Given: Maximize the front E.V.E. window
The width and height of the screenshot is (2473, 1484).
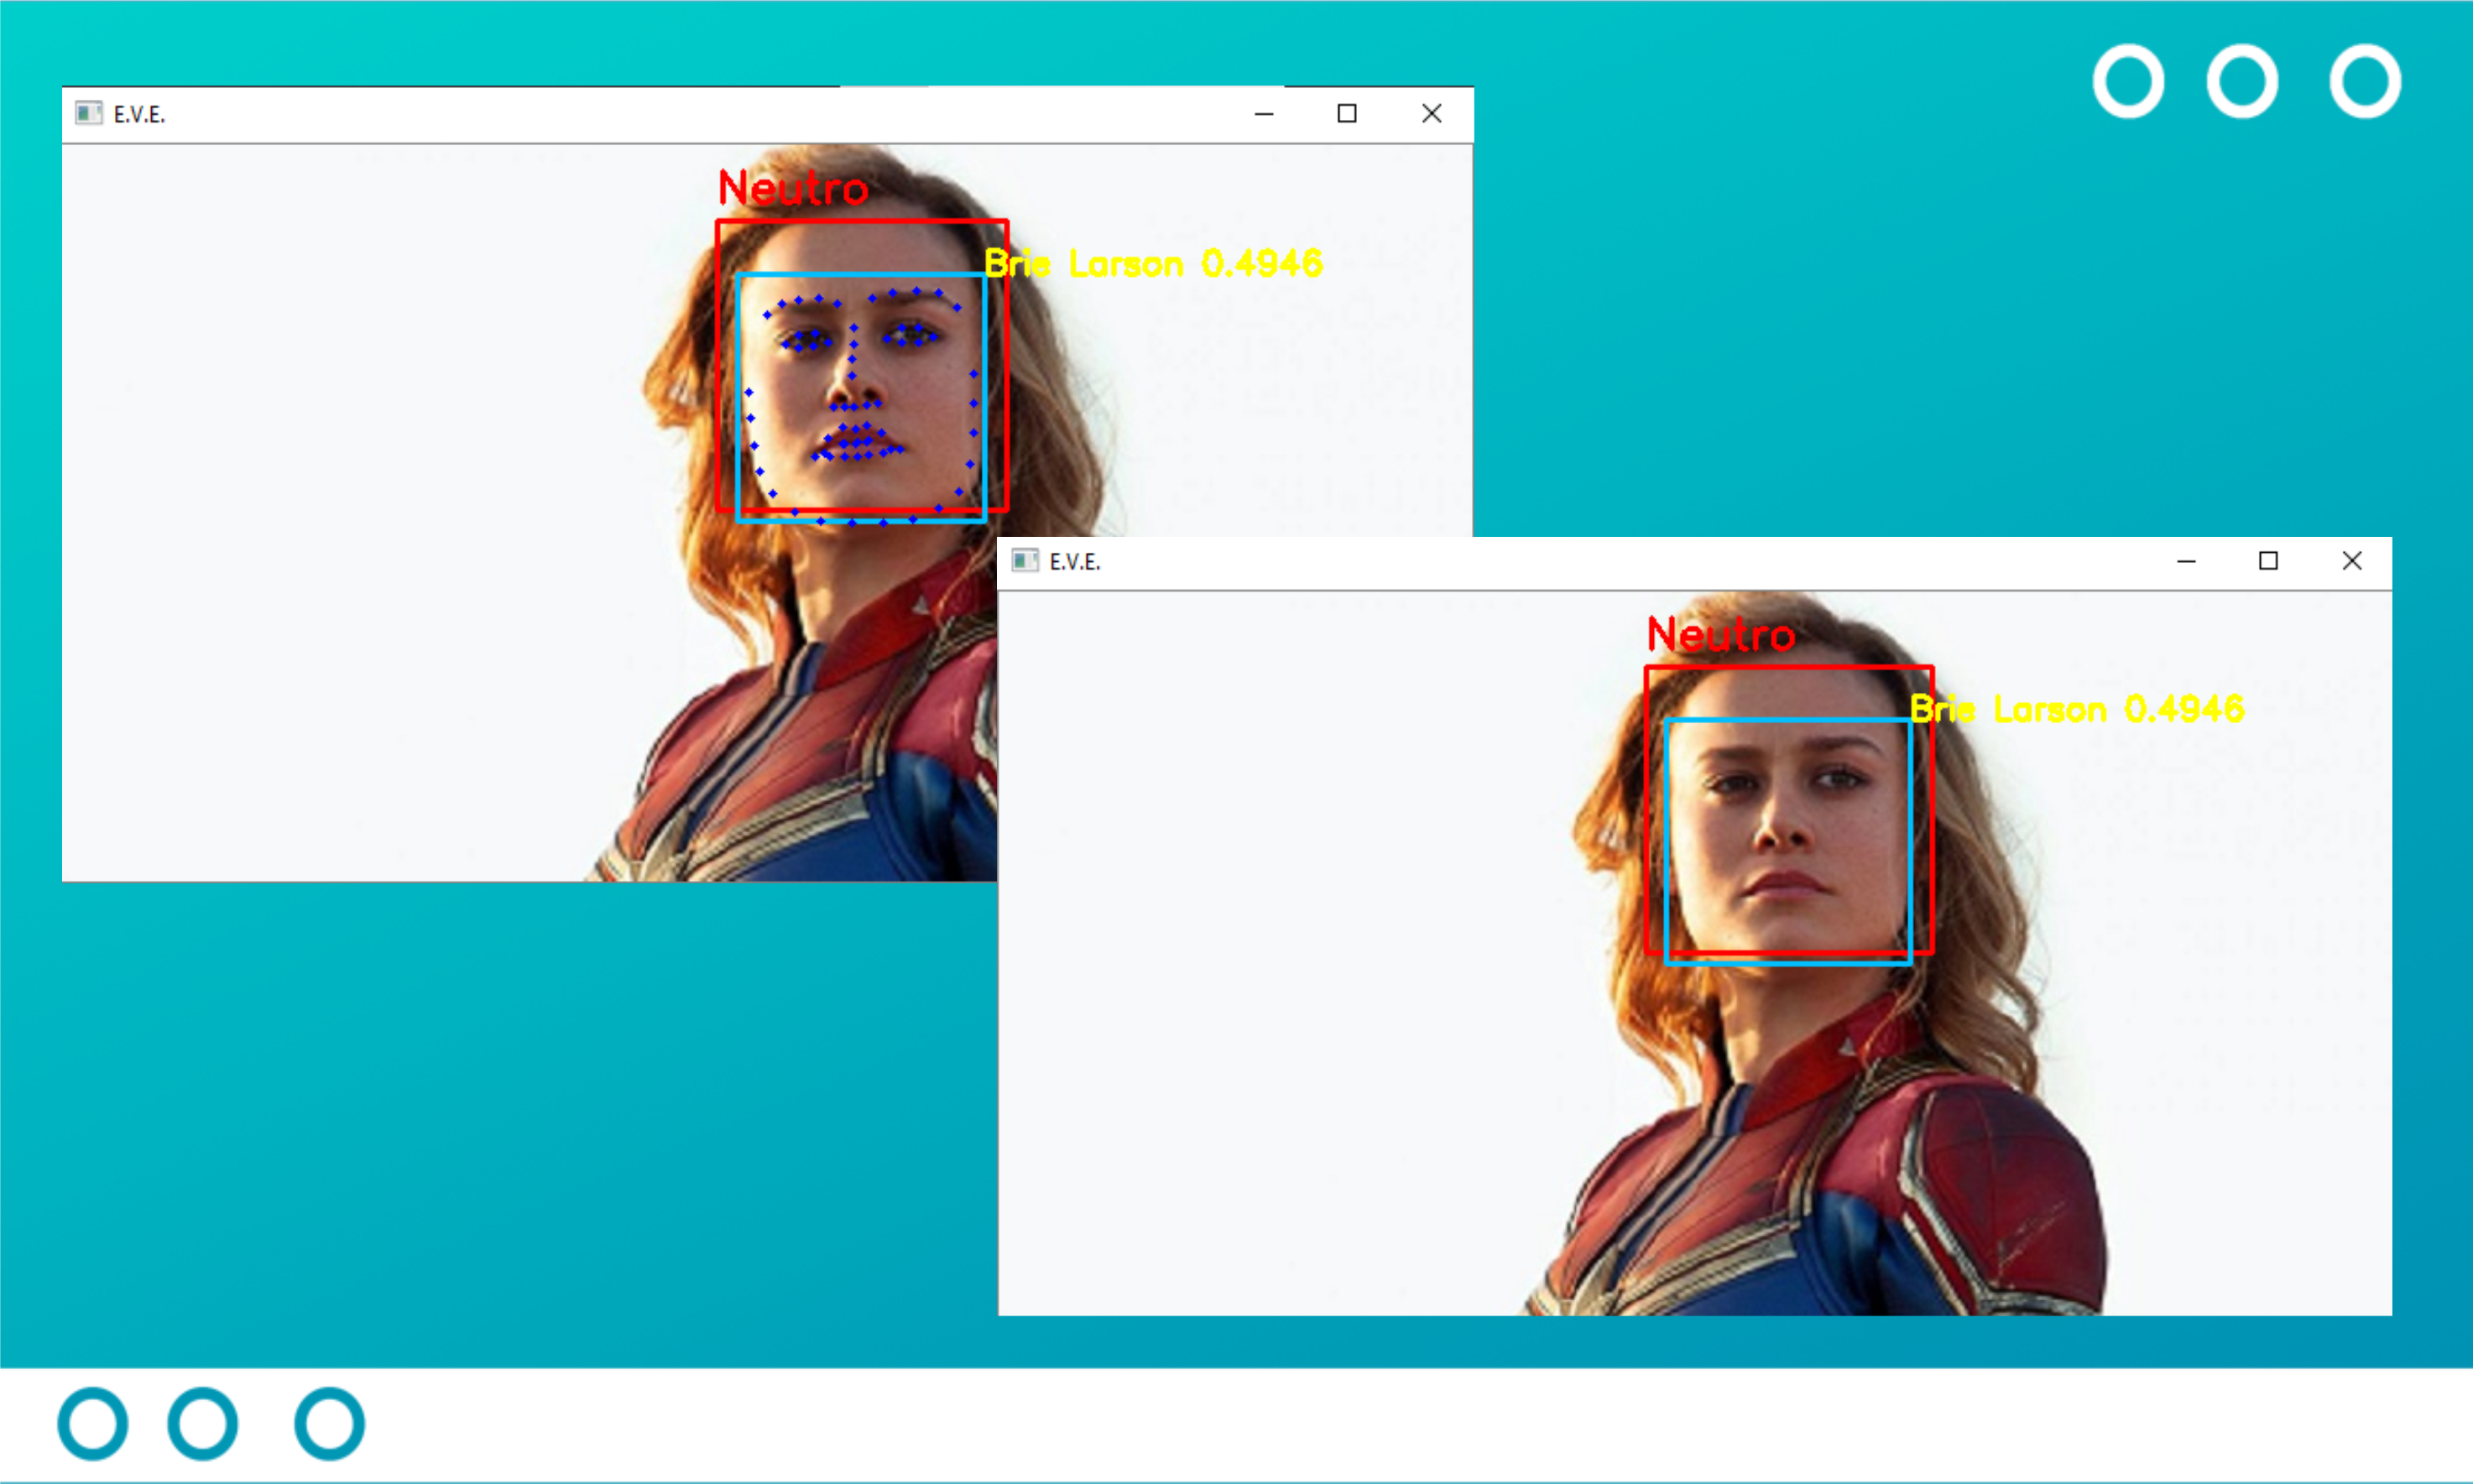Looking at the screenshot, I should click(2269, 561).
